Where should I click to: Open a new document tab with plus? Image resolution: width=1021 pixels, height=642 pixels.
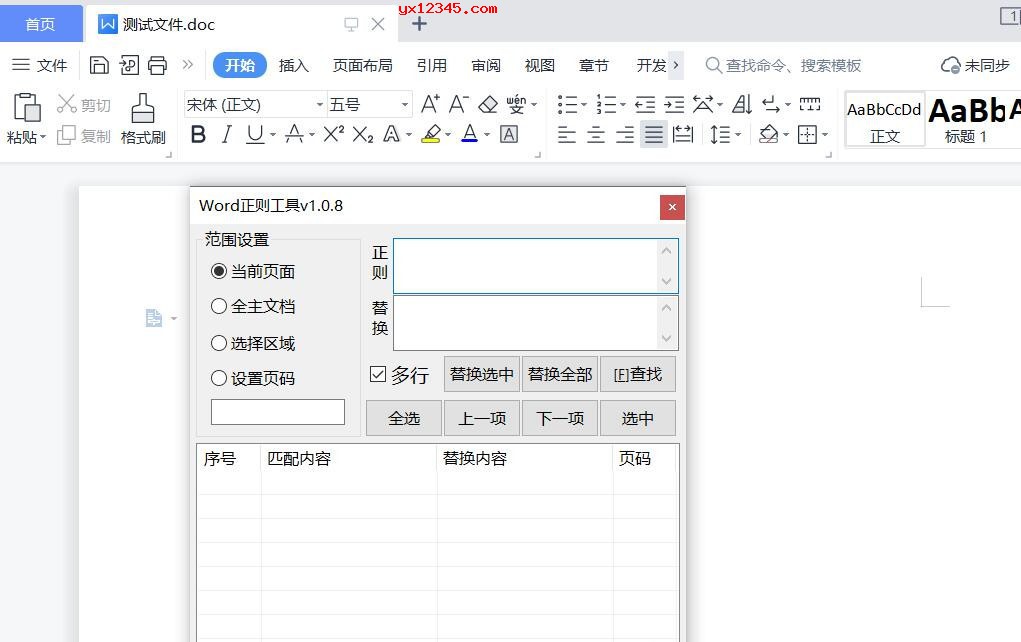click(x=419, y=25)
